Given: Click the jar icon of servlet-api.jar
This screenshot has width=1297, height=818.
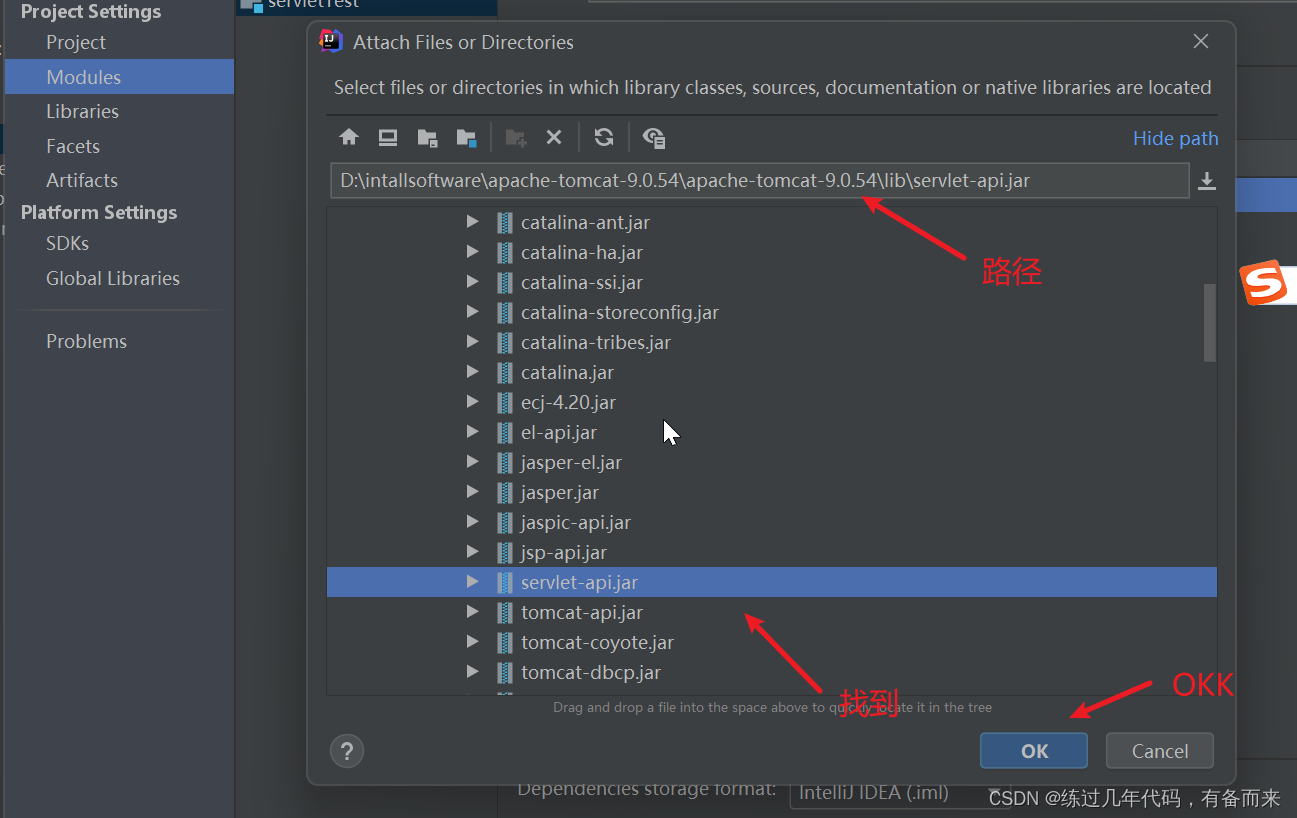Looking at the screenshot, I should (x=505, y=582).
